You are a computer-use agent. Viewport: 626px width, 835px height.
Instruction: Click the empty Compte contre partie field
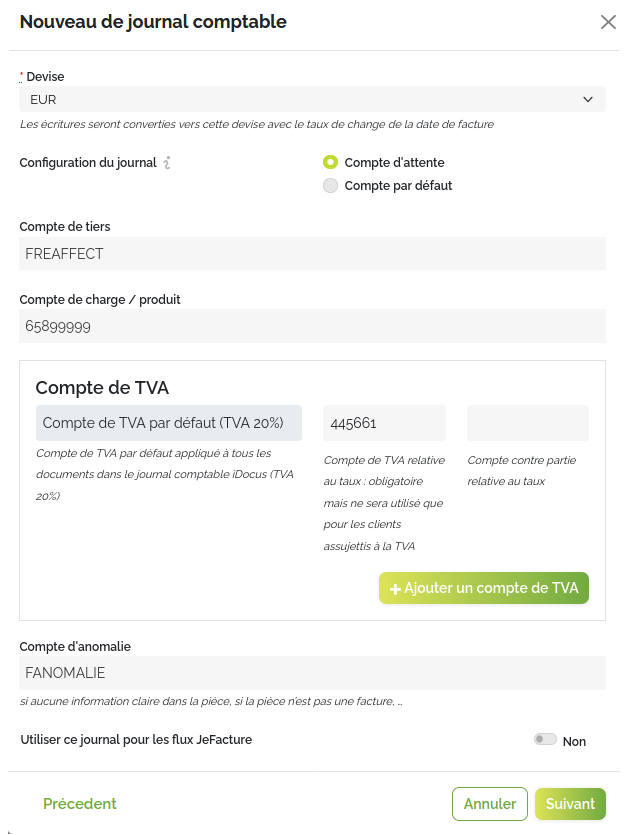[528, 423]
